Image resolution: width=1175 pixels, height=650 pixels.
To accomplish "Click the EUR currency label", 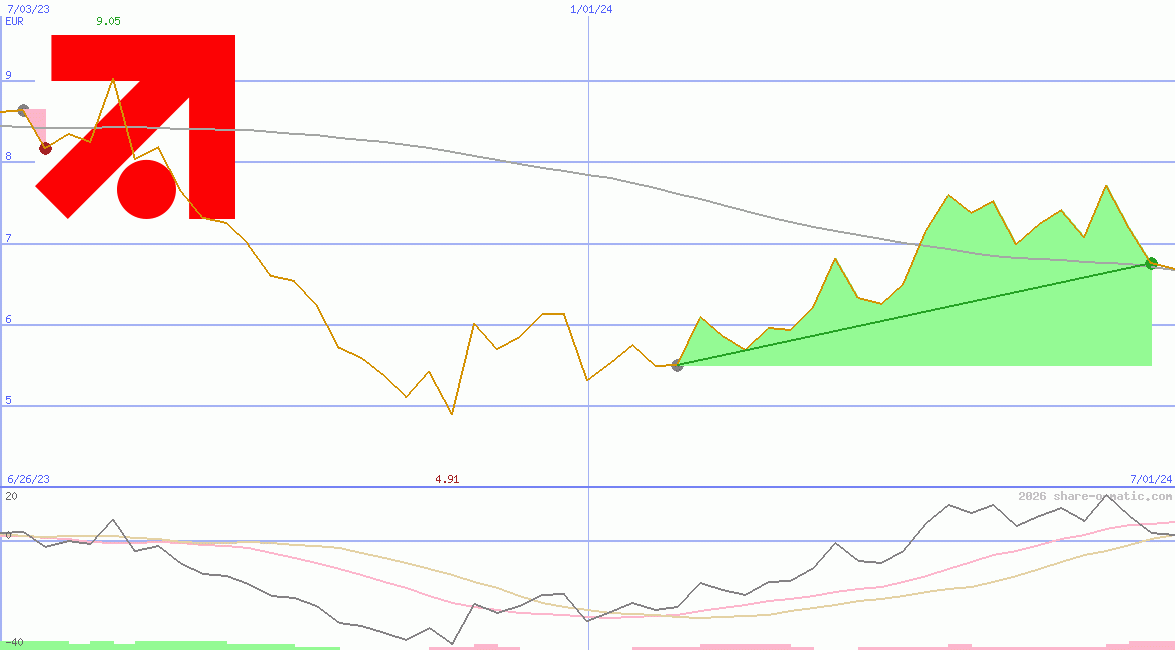I will coord(14,21).
